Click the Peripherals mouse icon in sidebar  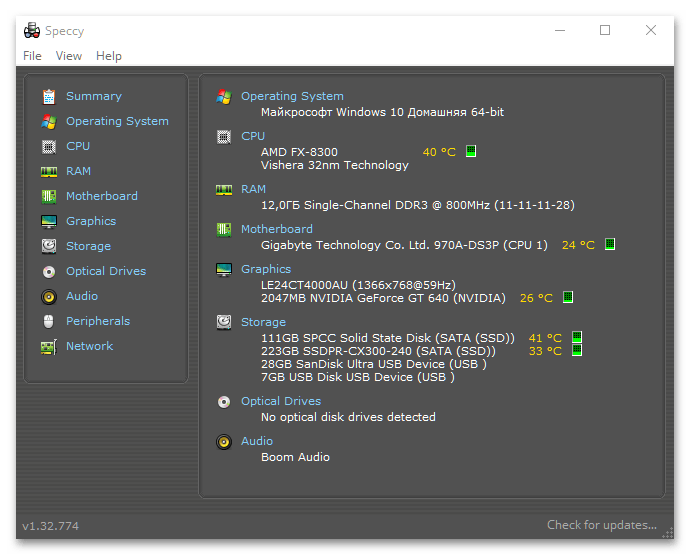pyautogui.click(x=49, y=321)
